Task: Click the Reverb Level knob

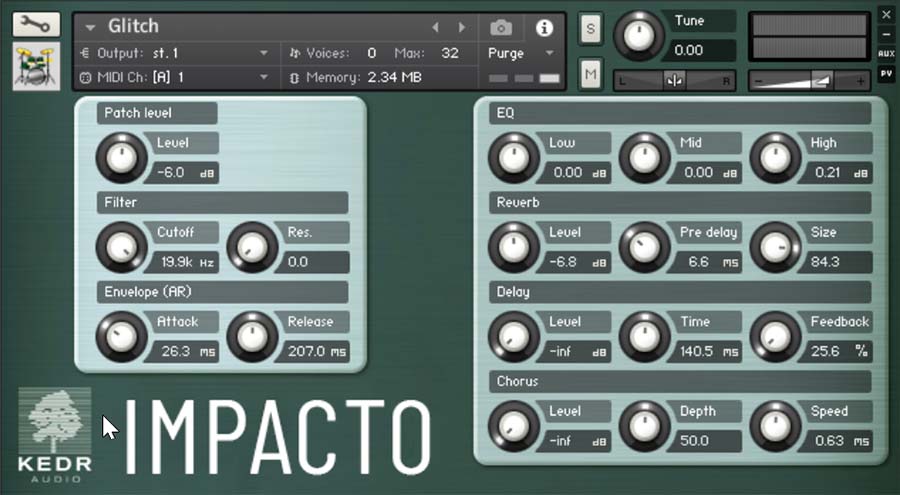Action: pyautogui.click(x=514, y=248)
